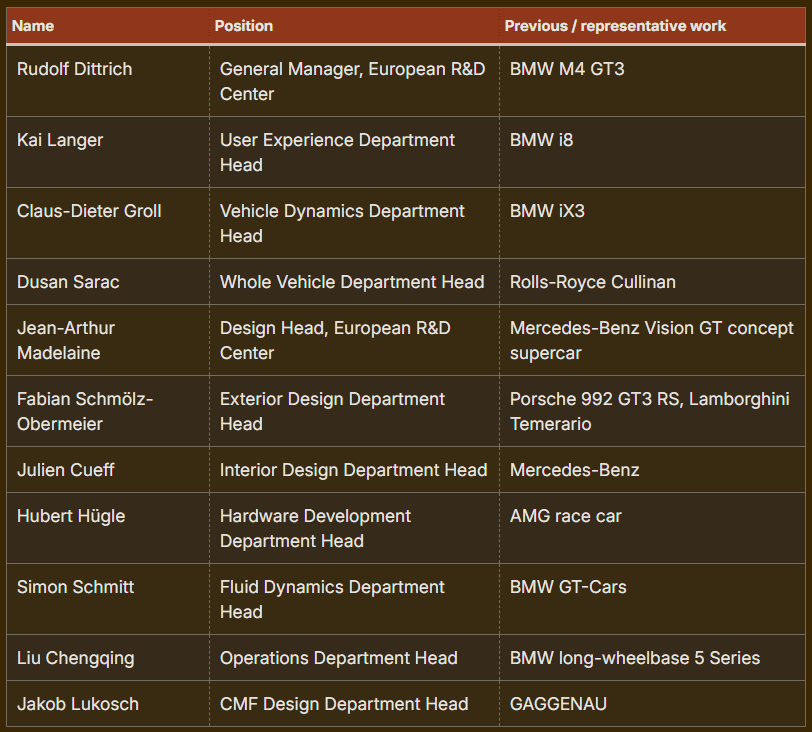Select the name Jean-Arthur Madelaine
The height and width of the screenshot is (732, 812).
tap(66, 340)
